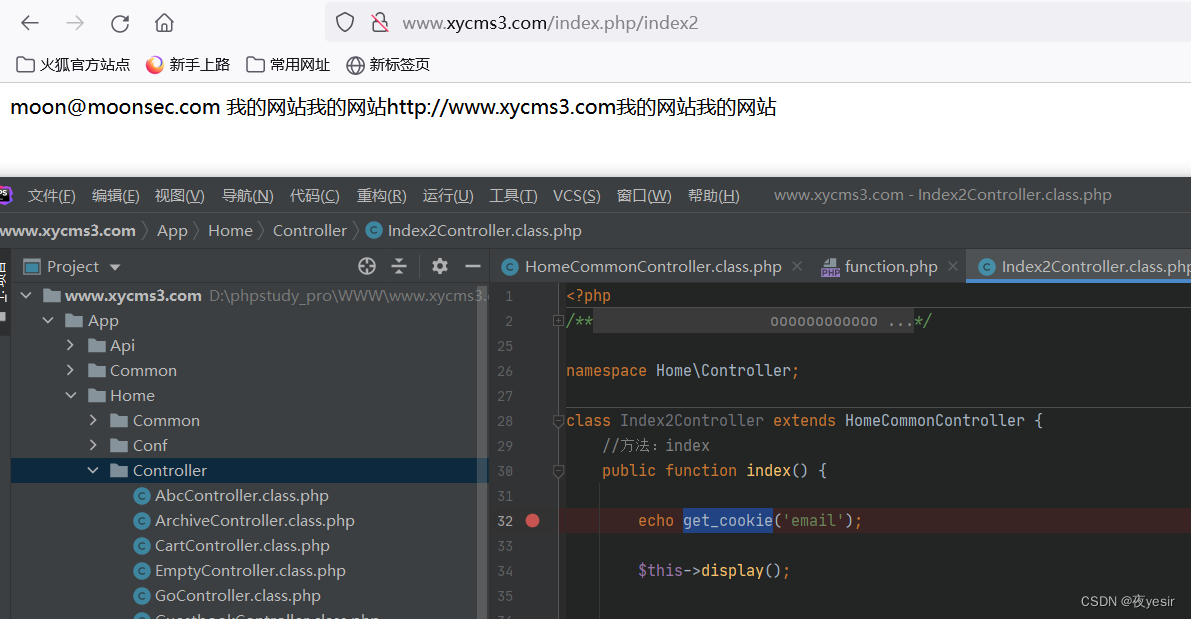1191x619 pixels.
Task: Click the tracking protection shield icon
Action: 345,23
